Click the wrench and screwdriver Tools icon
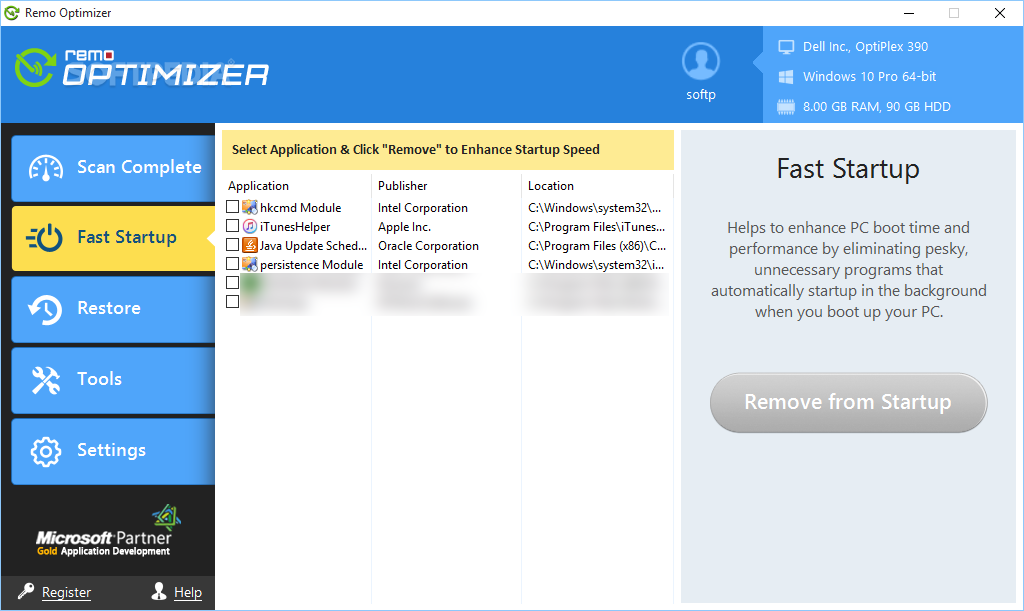Image resolution: width=1024 pixels, height=611 pixels. [x=46, y=380]
